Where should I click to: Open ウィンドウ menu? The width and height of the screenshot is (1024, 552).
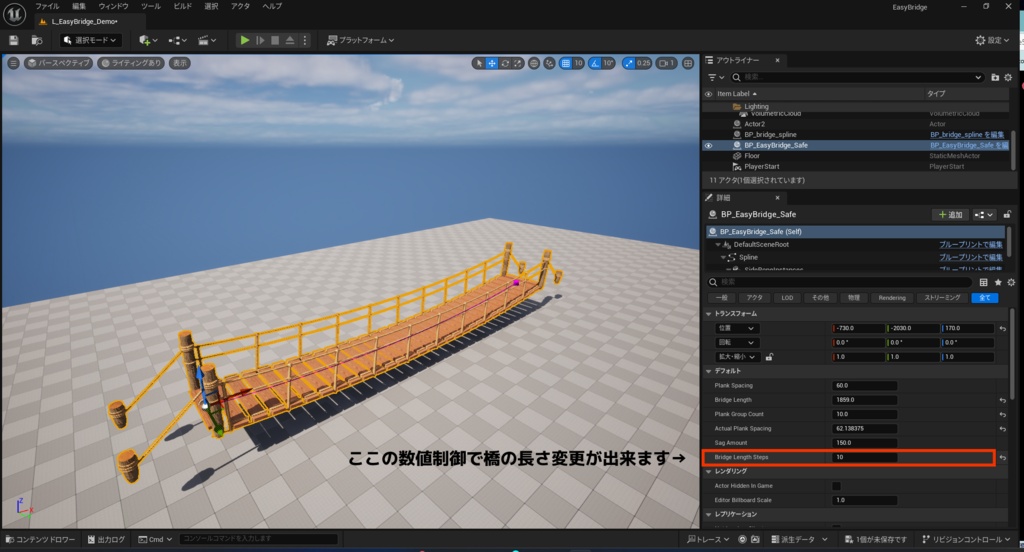coord(113,7)
